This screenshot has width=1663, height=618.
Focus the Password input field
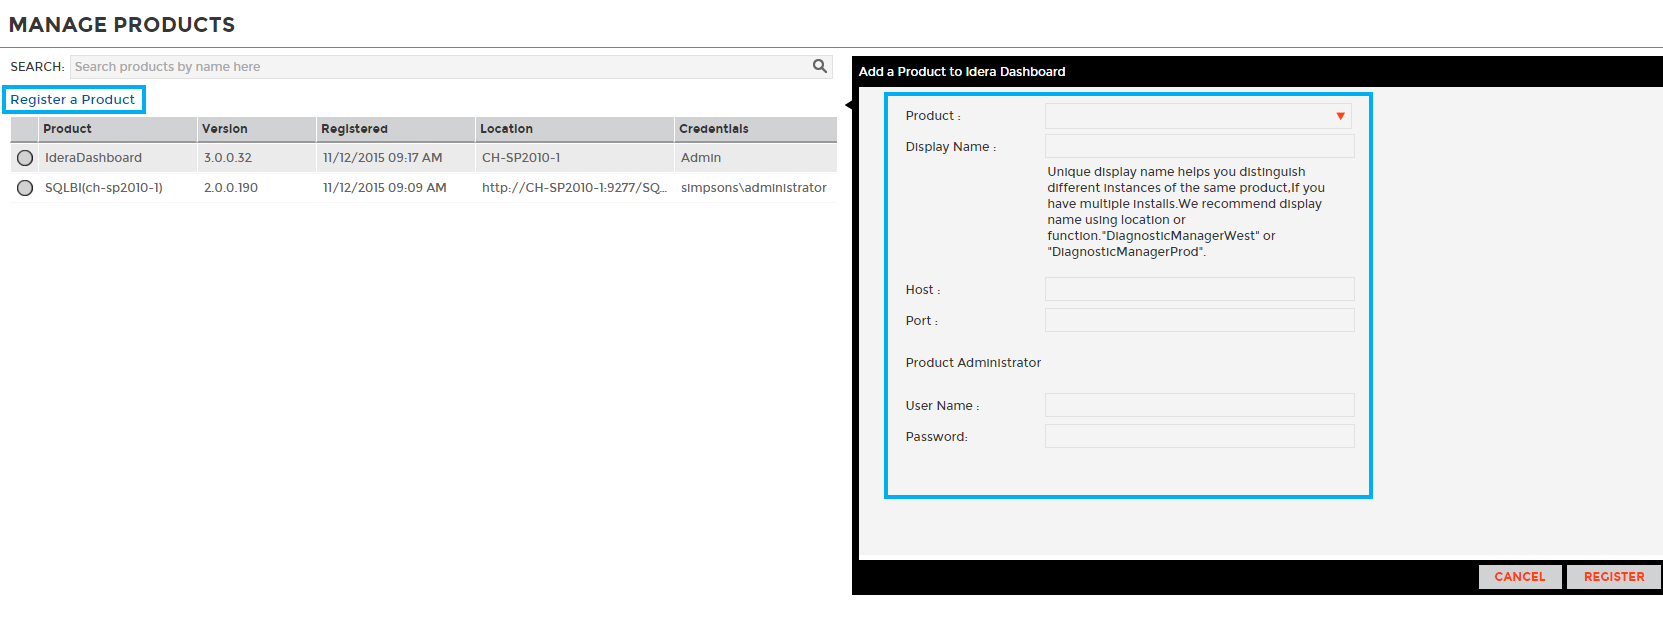1200,436
